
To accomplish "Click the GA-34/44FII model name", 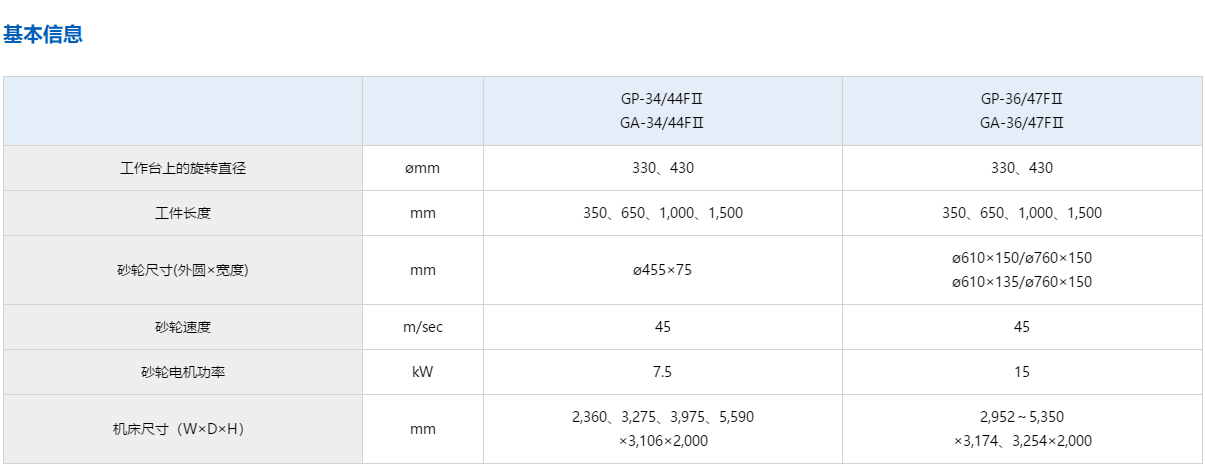I will click(662, 123).
